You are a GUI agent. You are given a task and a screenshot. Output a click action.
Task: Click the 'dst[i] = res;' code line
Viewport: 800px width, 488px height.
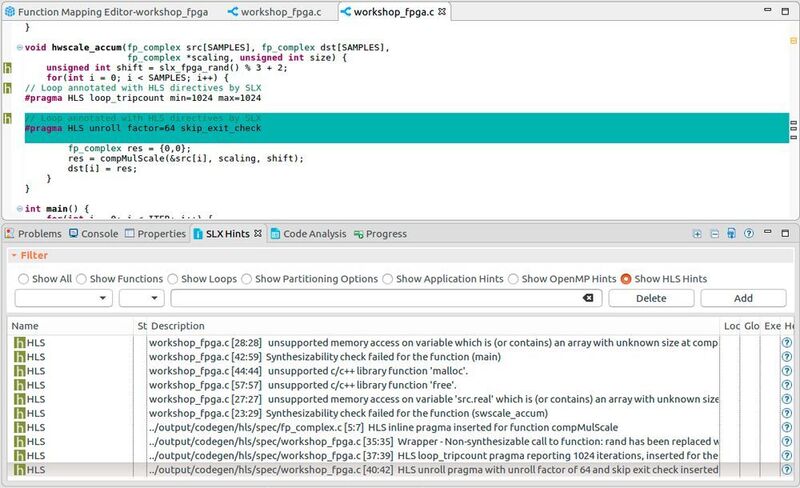102,168
